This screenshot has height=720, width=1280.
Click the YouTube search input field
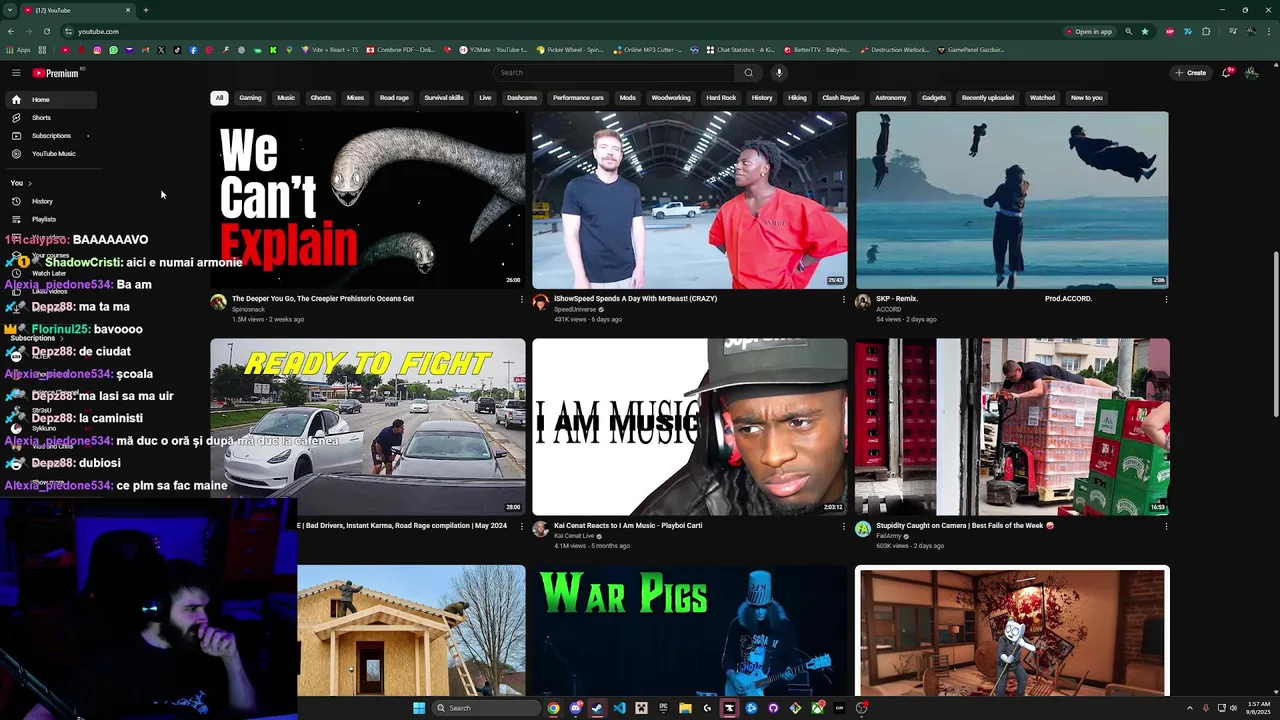(614, 73)
